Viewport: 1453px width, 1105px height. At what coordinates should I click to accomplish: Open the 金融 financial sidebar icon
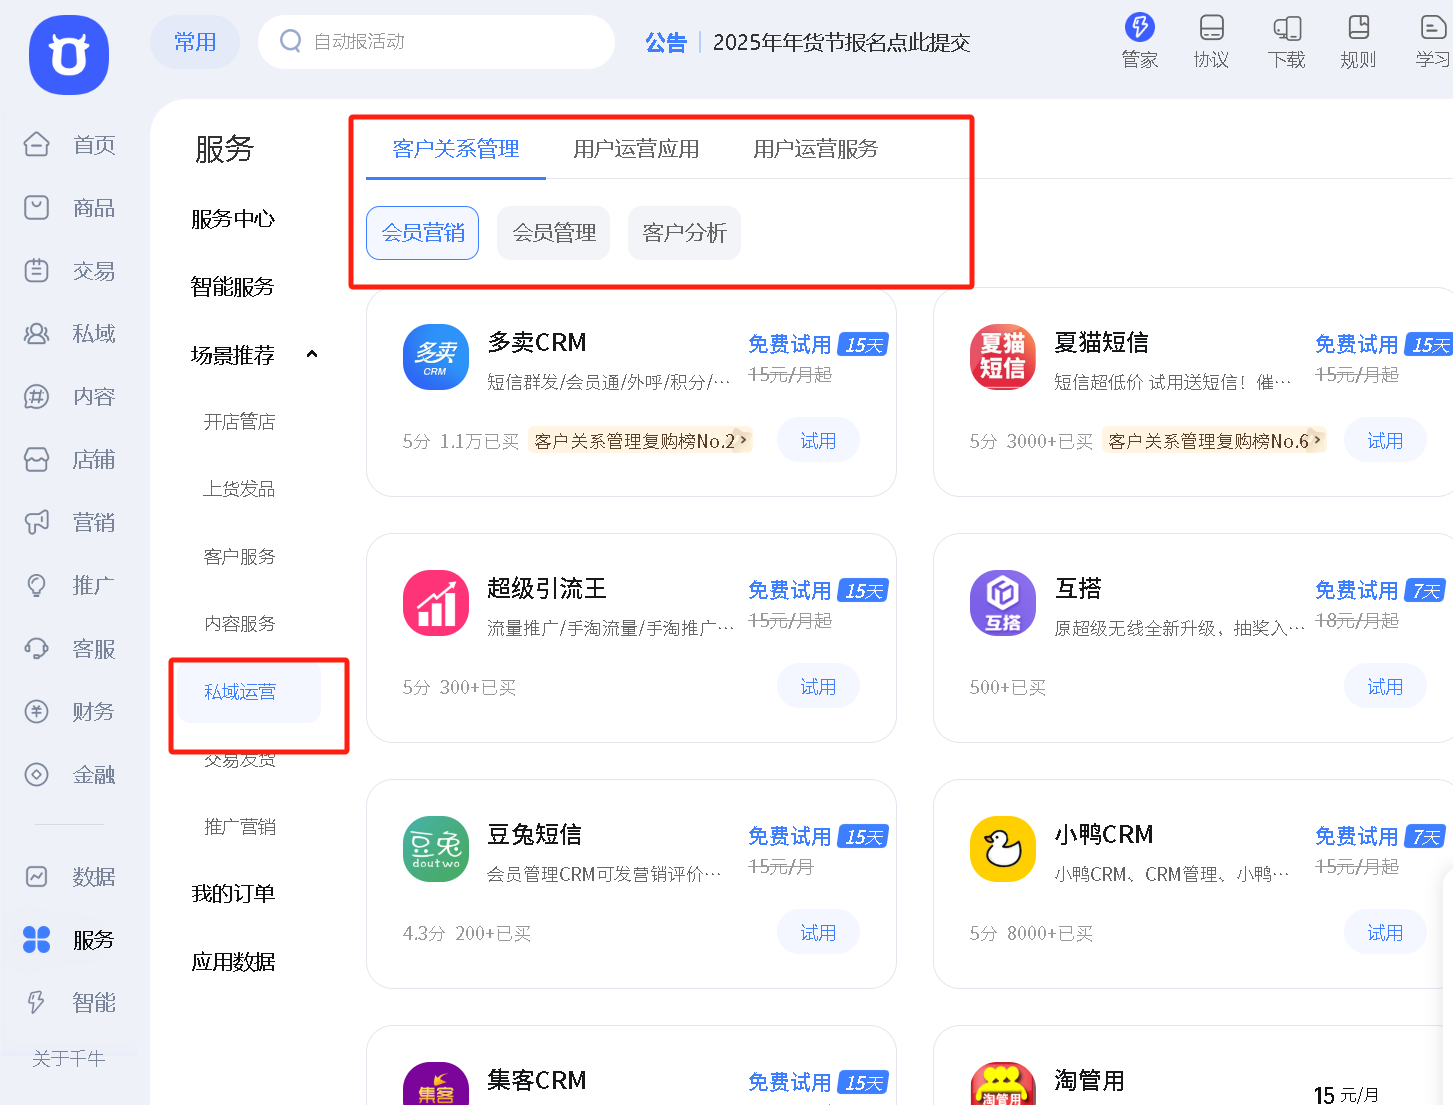pos(37,775)
